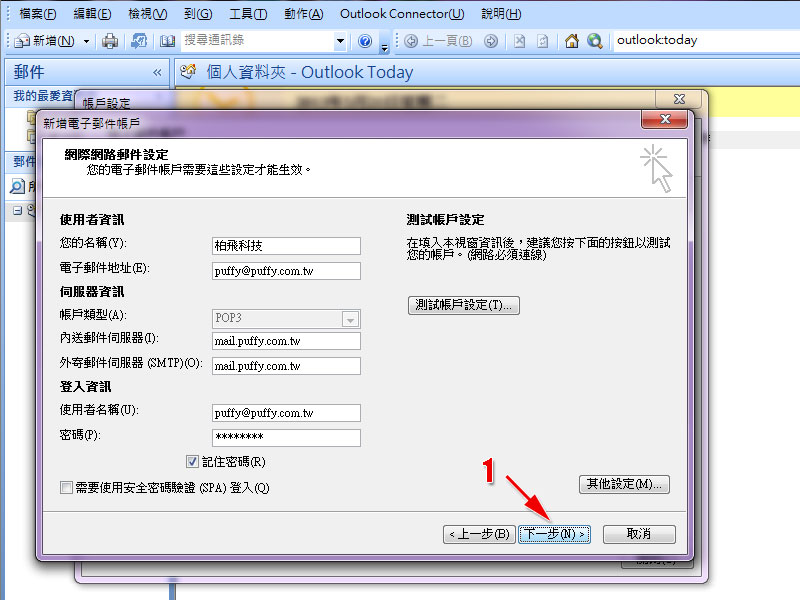Click the 密碼 password field
Viewport: 800px width, 600px height.
tap(286, 437)
